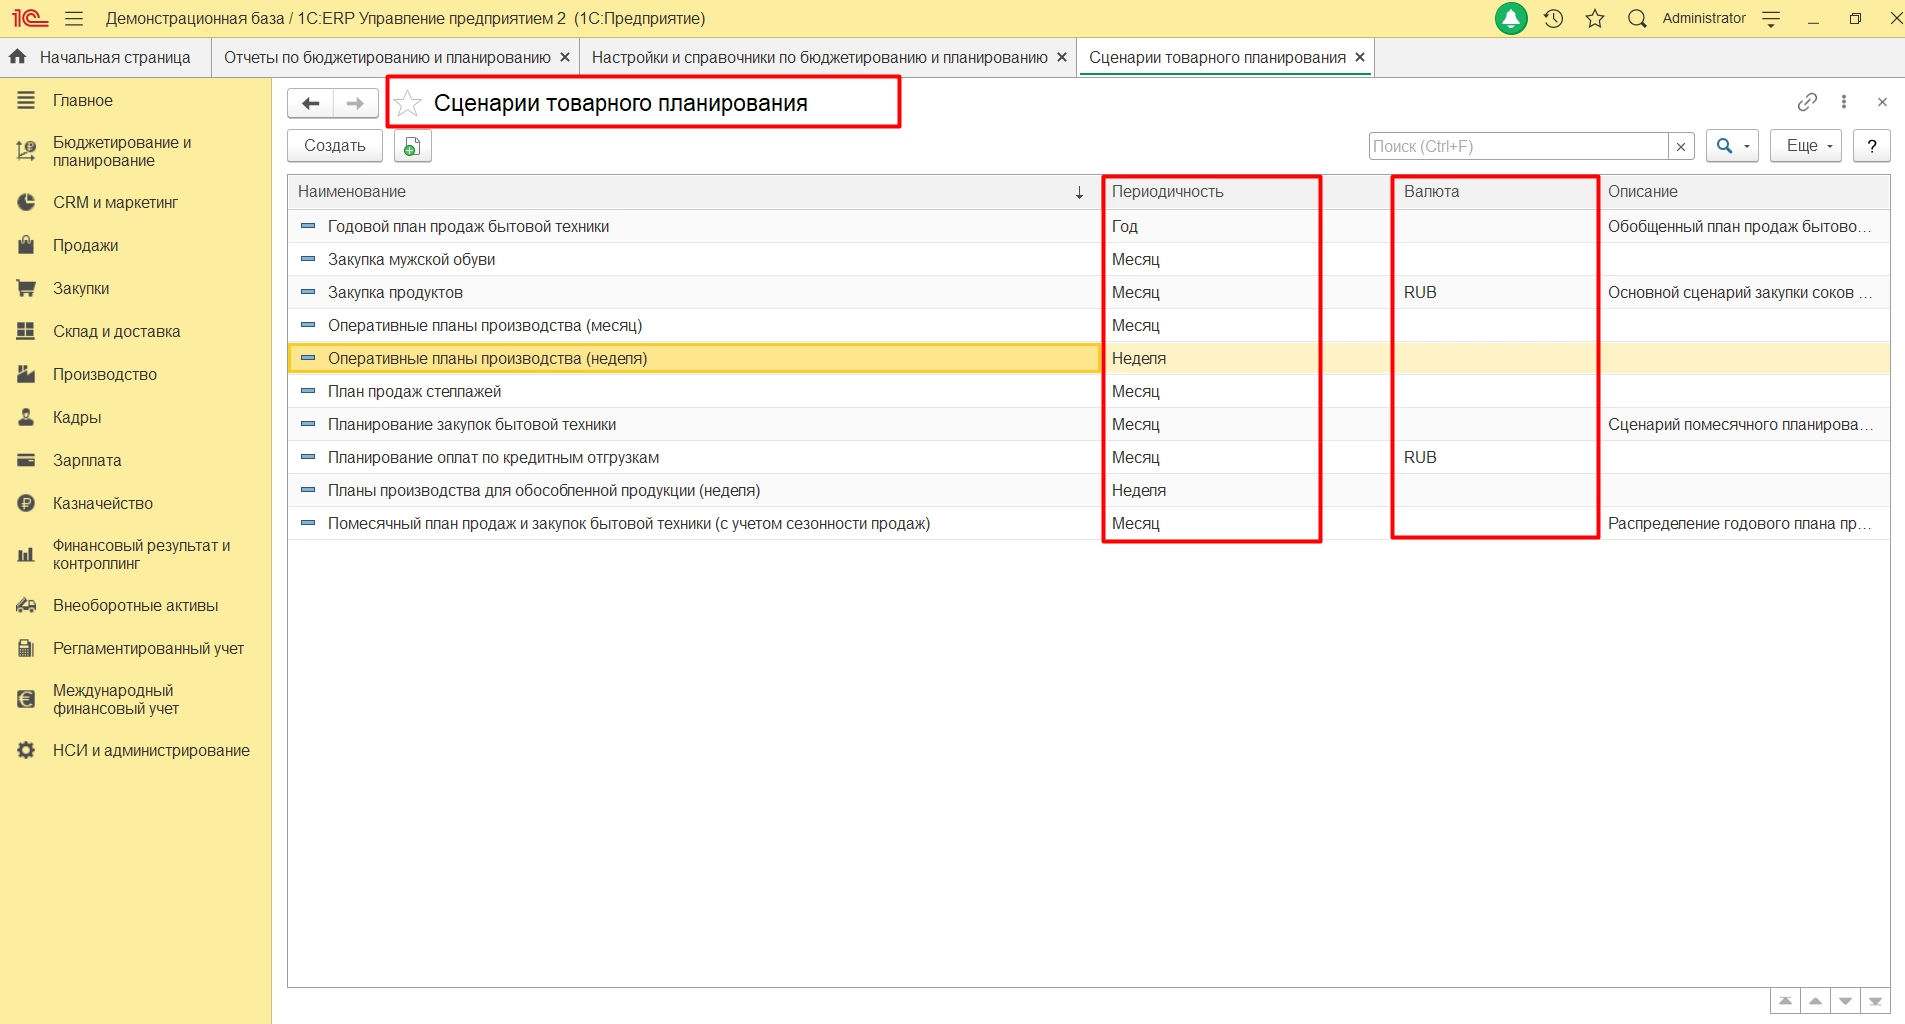Click the Создать button
The image size is (1905, 1024).
click(x=335, y=146)
